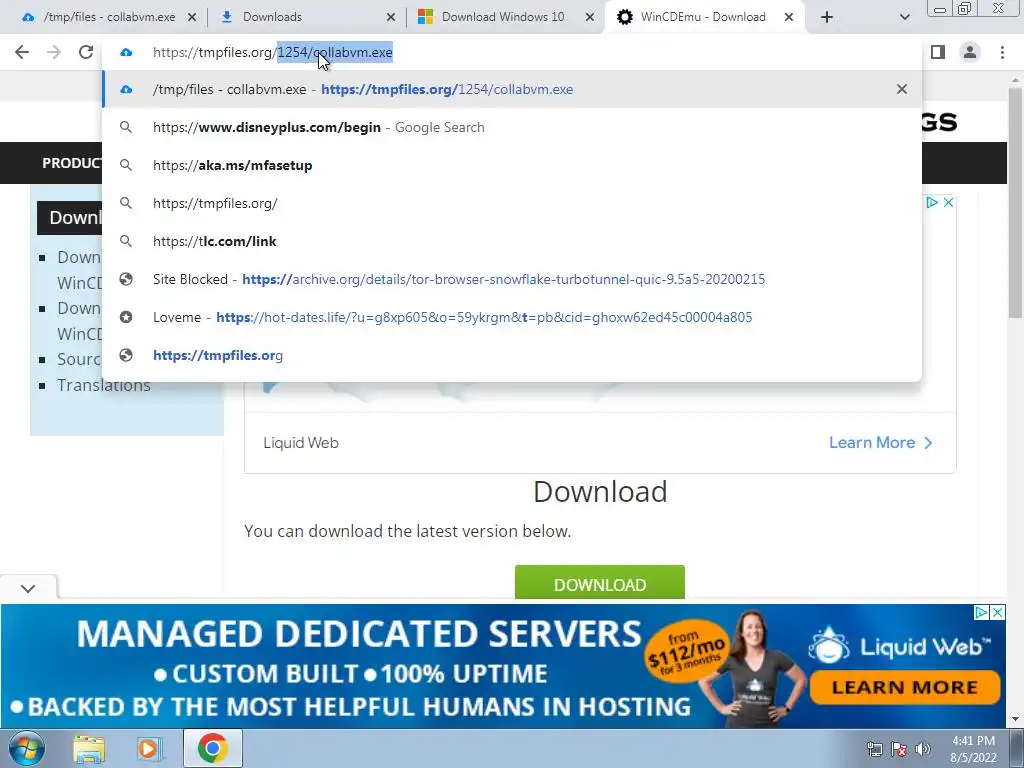Click the search icon beside disneyplus suggestion

[x=126, y=127]
